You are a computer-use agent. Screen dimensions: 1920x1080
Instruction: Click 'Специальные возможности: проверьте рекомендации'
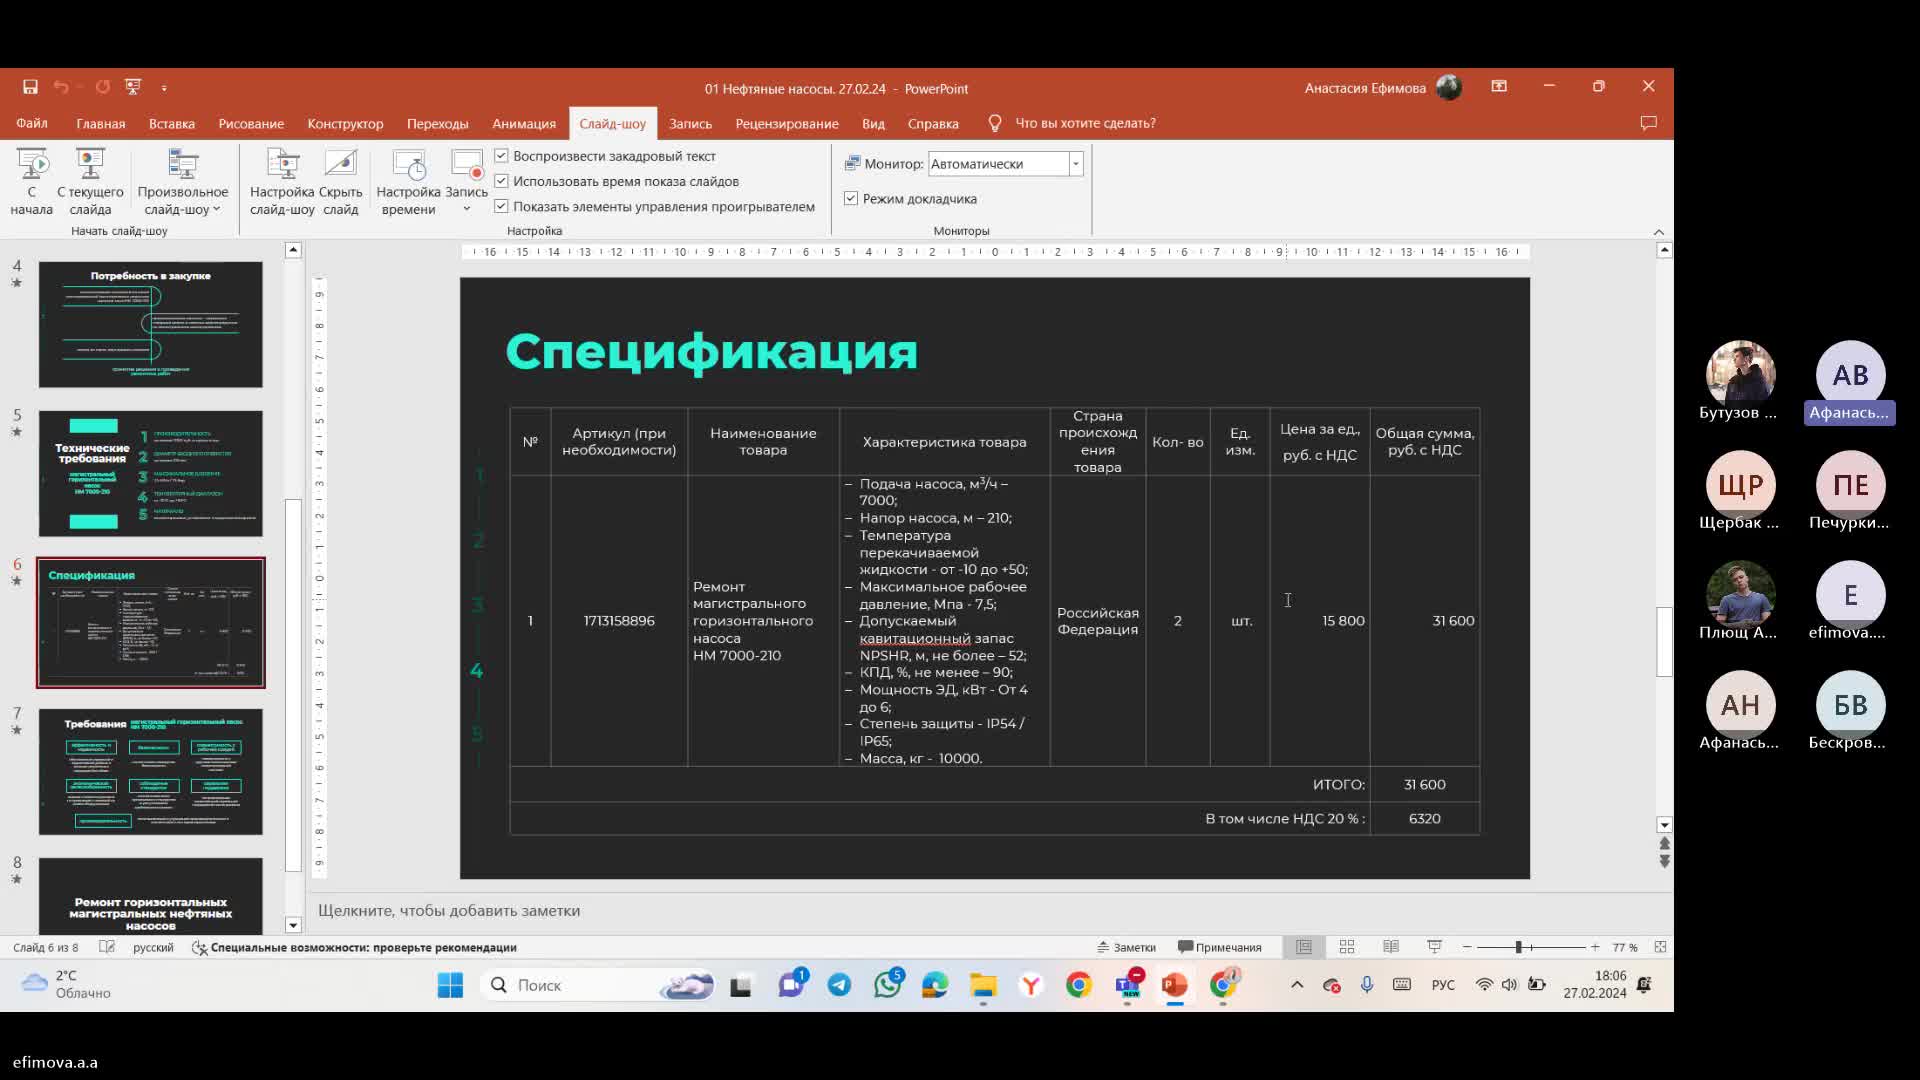[354, 947]
